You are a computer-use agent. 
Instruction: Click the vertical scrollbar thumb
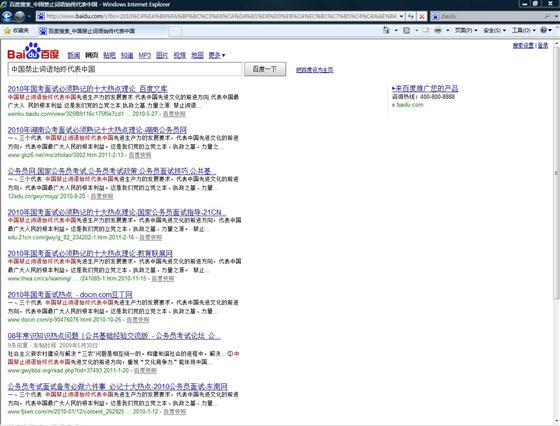pyautogui.click(x=556, y=173)
